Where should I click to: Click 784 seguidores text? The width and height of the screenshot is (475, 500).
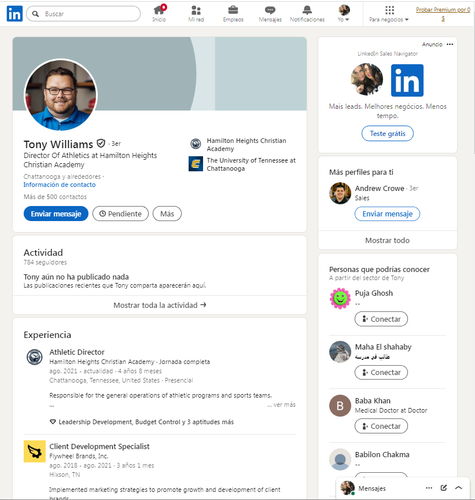(x=45, y=262)
